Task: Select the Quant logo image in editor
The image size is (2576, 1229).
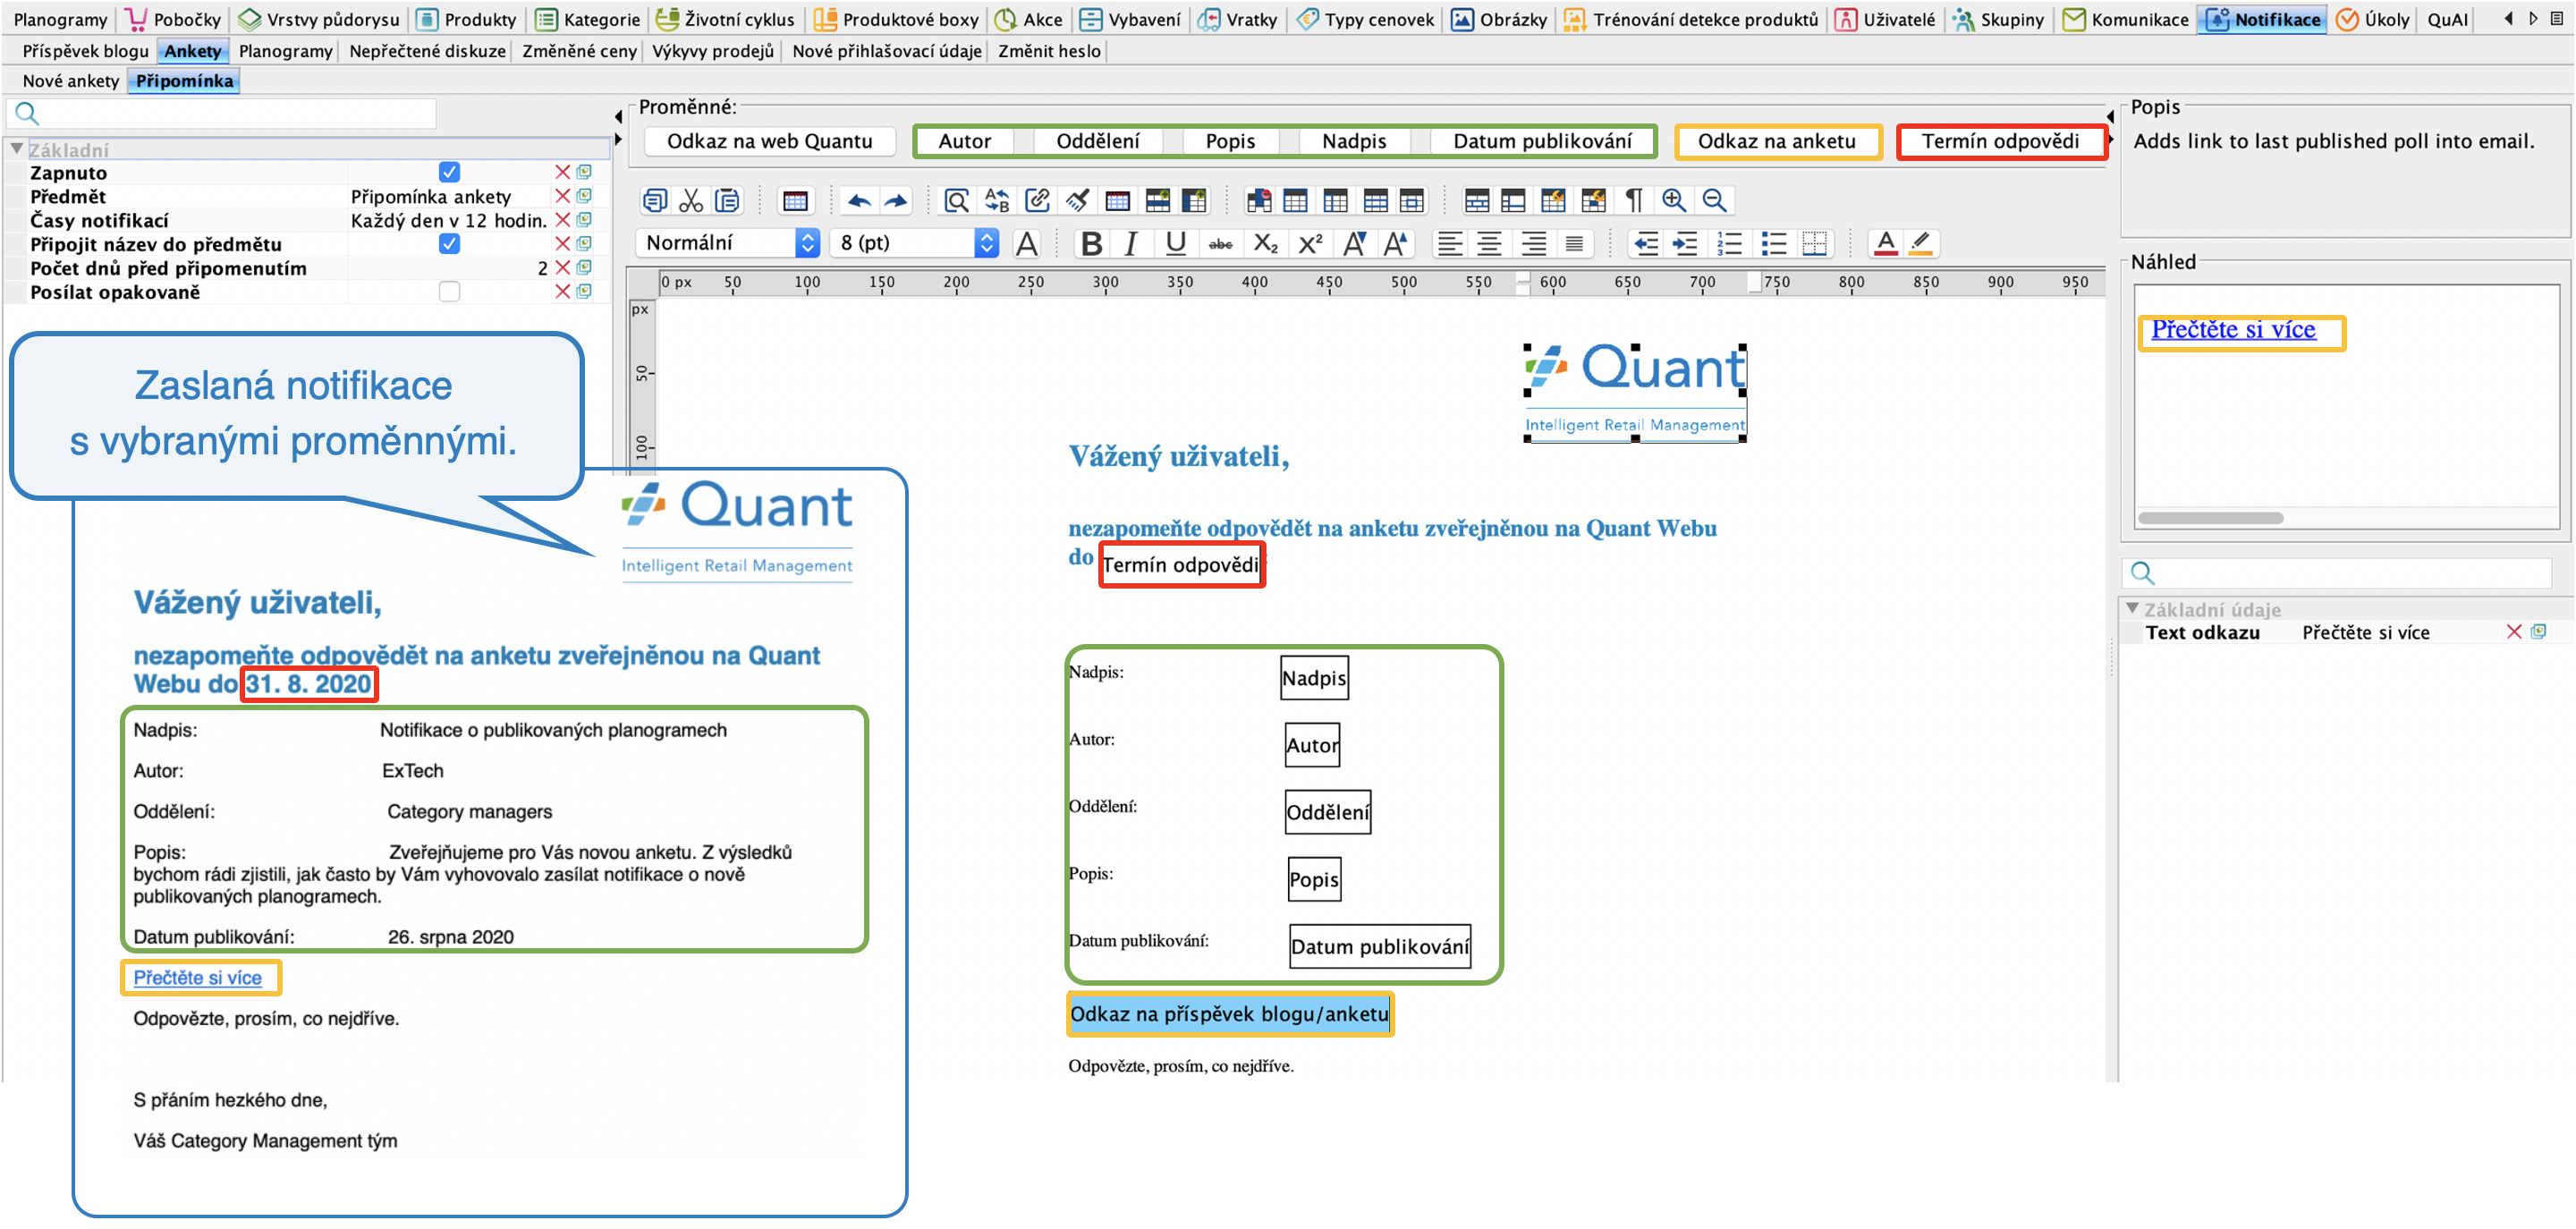Action: tap(1635, 392)
